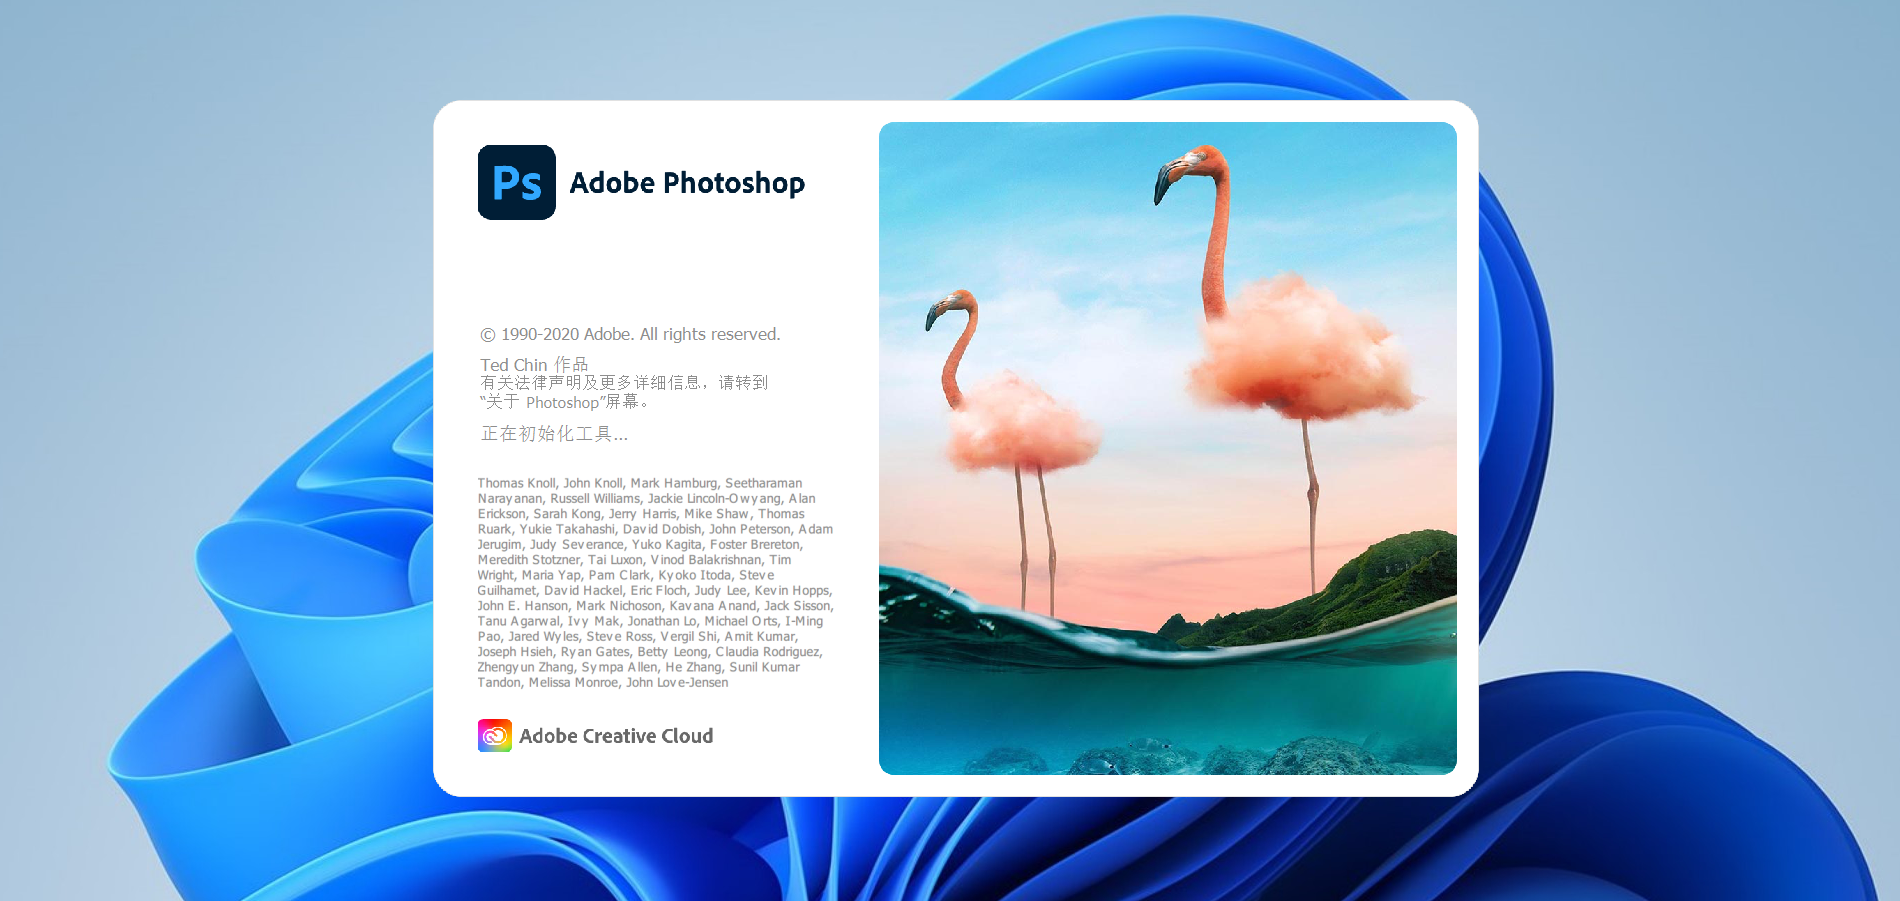Click the "有关法律声明及更多详细信息，请转到" line
This screenshot has height=901, width=1900.
(x=624, y=382)
